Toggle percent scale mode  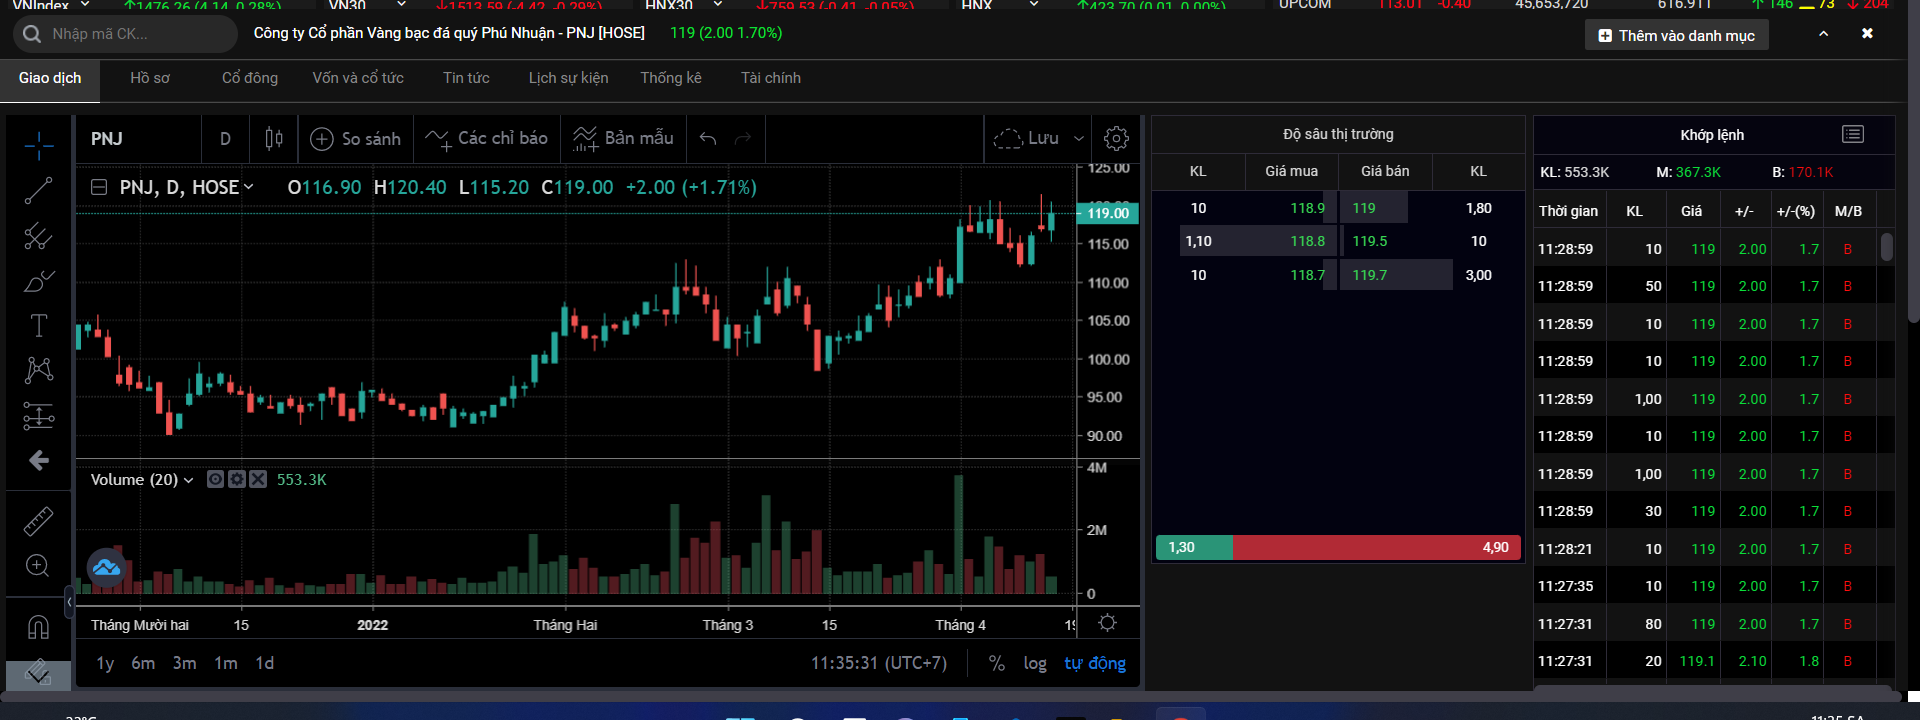pos(996,663)
